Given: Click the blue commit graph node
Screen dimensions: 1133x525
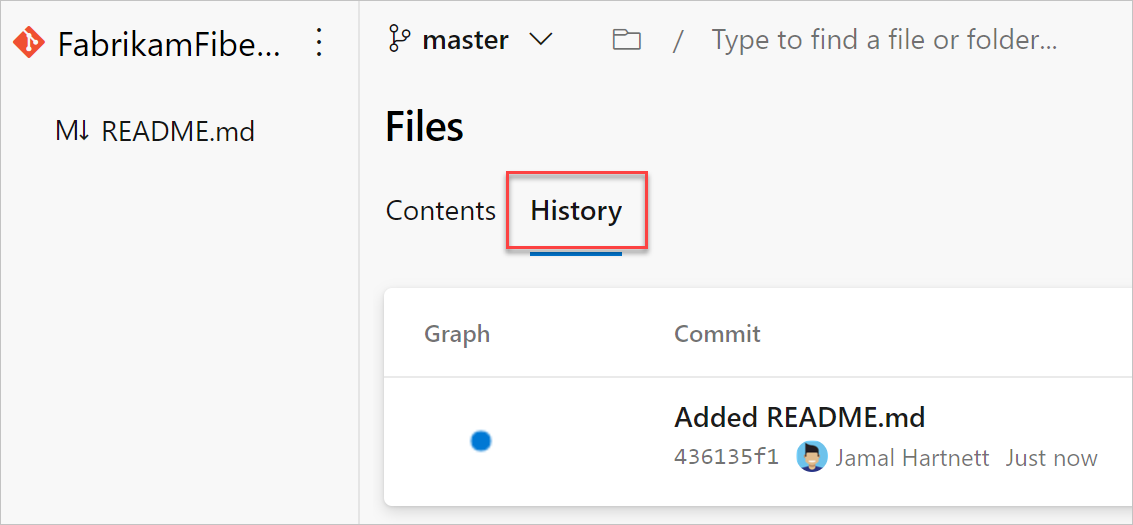Looking at the screenshot, I should coord(481,440).
